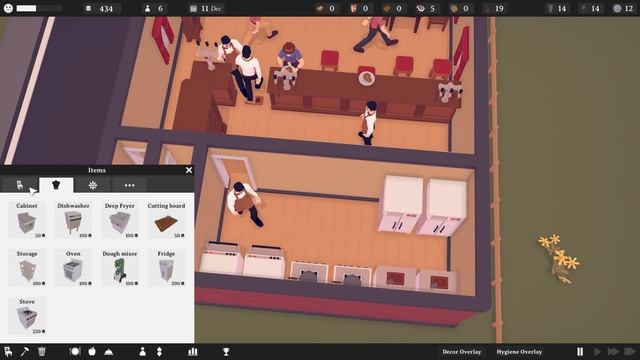The height and width of the screenshot is (360, 640).
Task: Open the serving cloche icon
Action: 109,352
